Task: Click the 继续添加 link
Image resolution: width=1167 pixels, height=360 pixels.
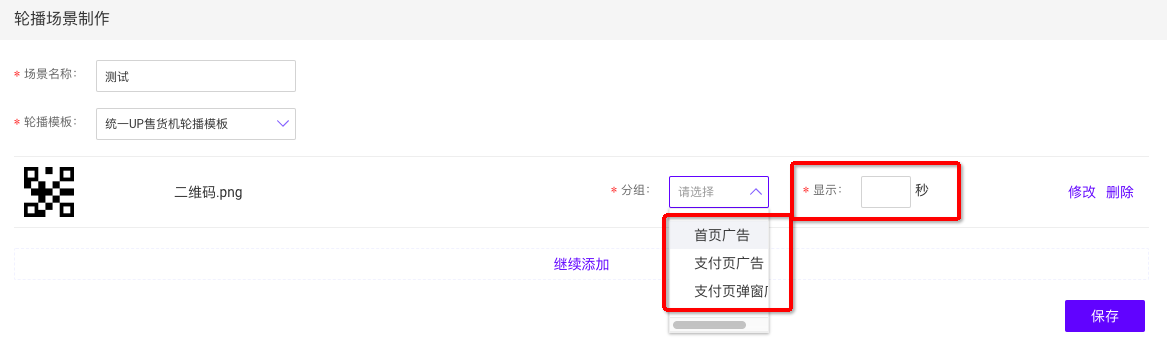Action: click(582, 264)
